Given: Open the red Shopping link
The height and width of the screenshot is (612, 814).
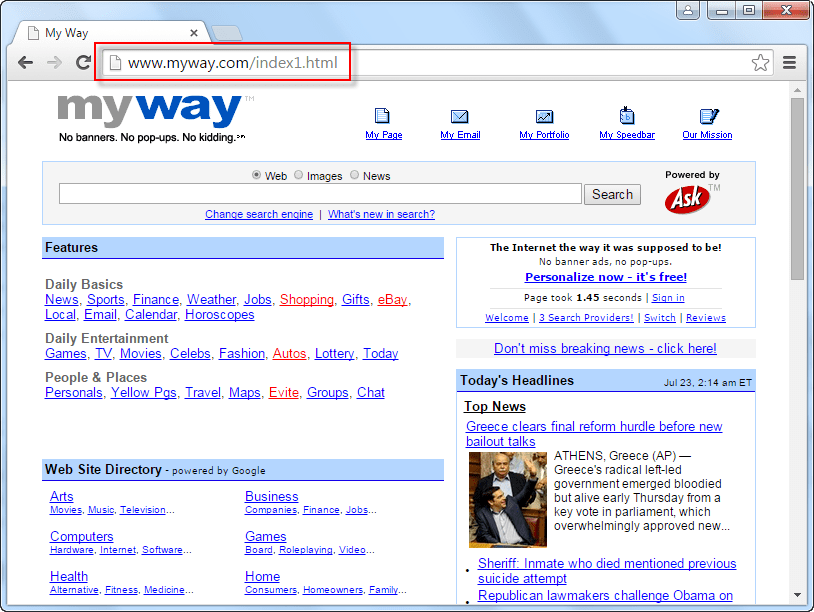Looking at the screenshot, I should 307,300.
